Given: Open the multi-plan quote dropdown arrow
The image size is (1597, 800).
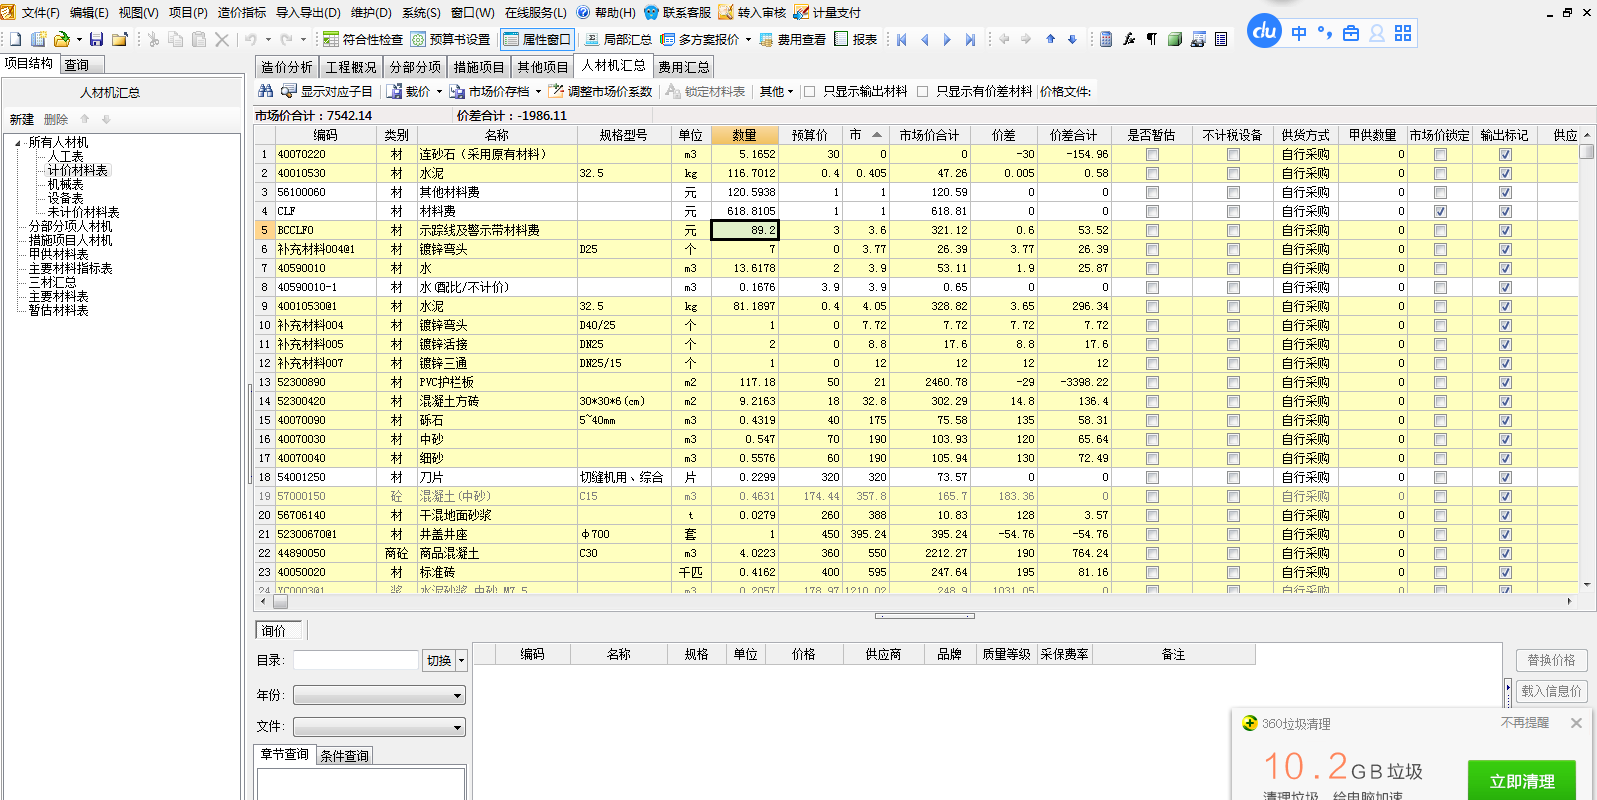Looking at the screenshot, I should 748,40.
